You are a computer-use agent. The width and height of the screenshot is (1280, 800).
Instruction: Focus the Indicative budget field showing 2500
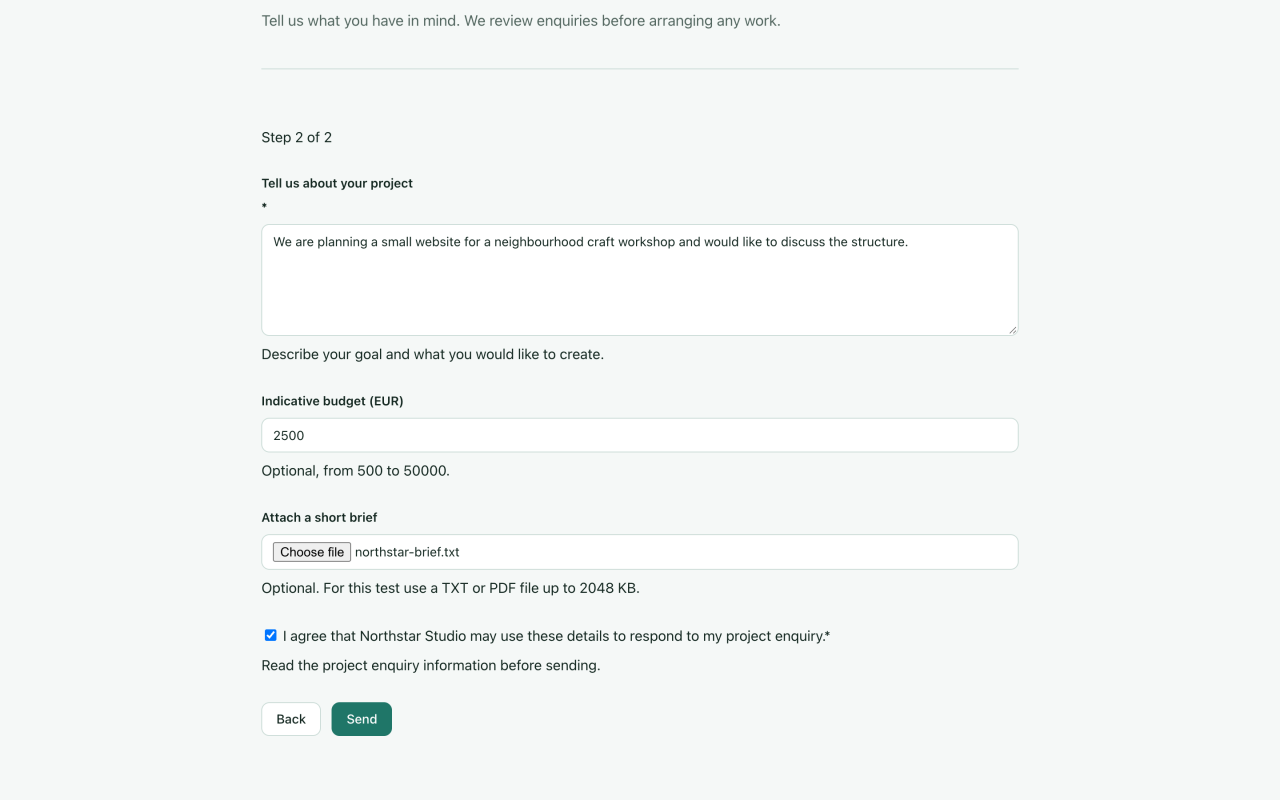640,435
